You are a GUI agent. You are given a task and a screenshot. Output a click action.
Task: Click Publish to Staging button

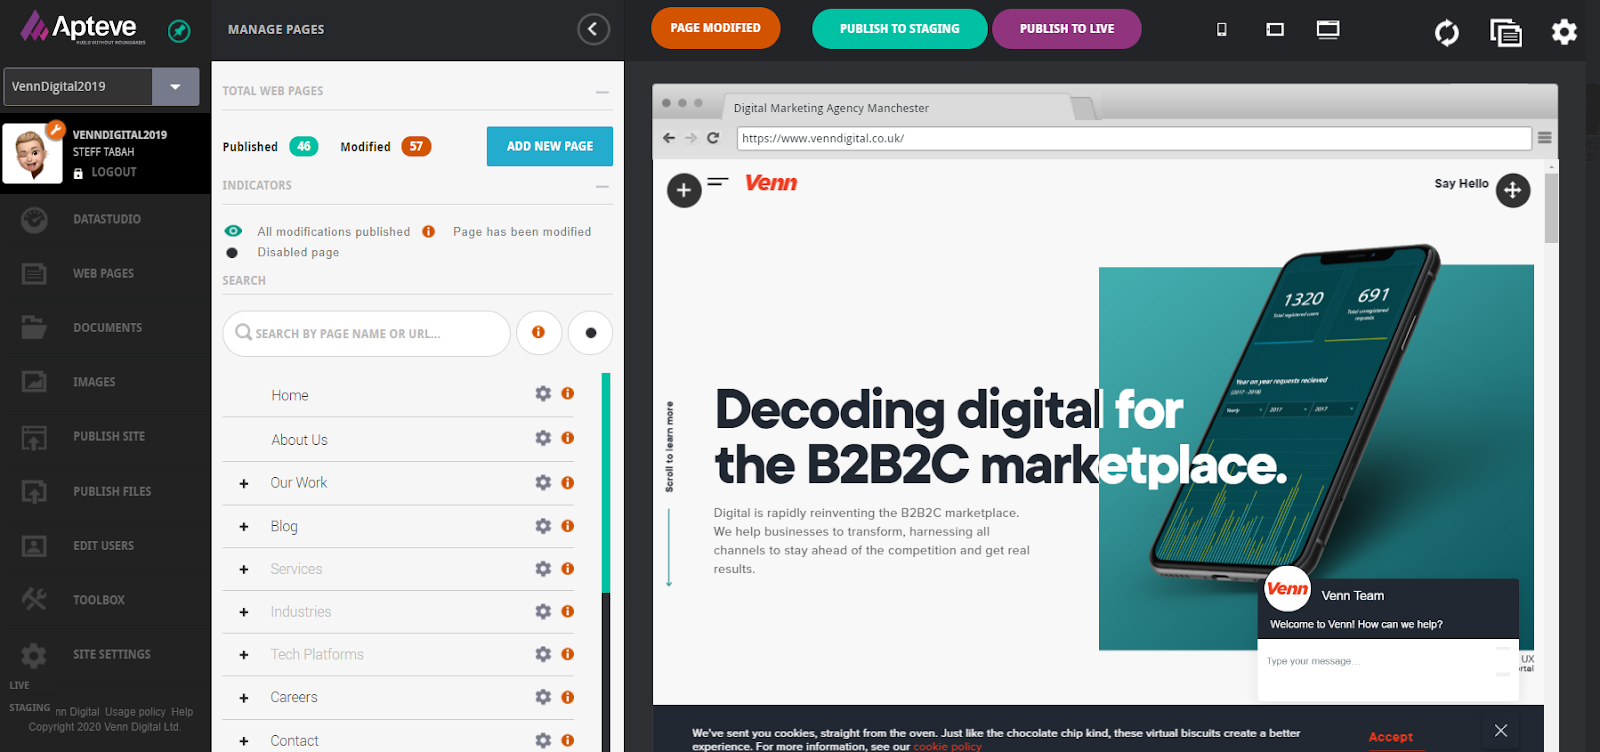(899, 29)
